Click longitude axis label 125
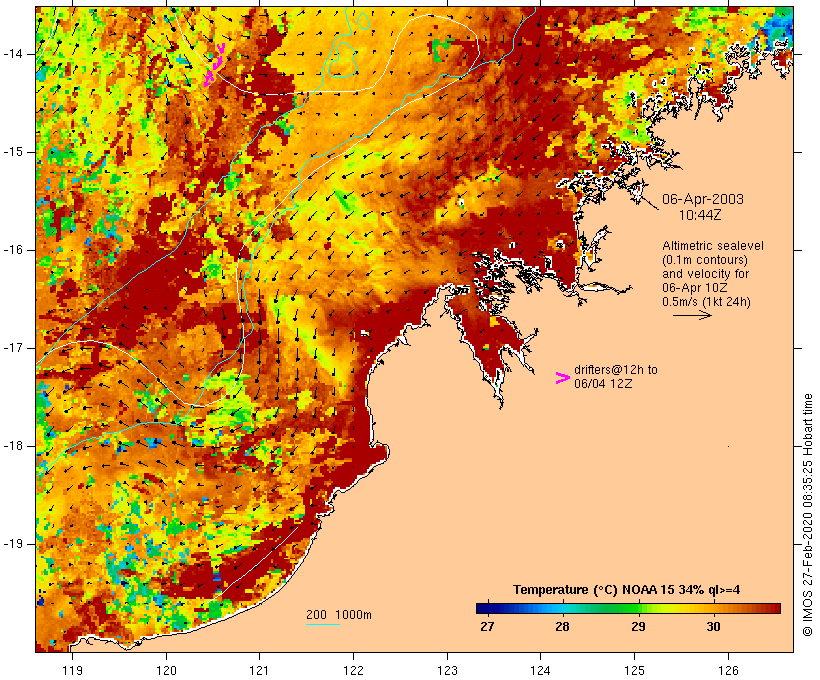Viewport: 820px width, 680px height. pos(634,670)
